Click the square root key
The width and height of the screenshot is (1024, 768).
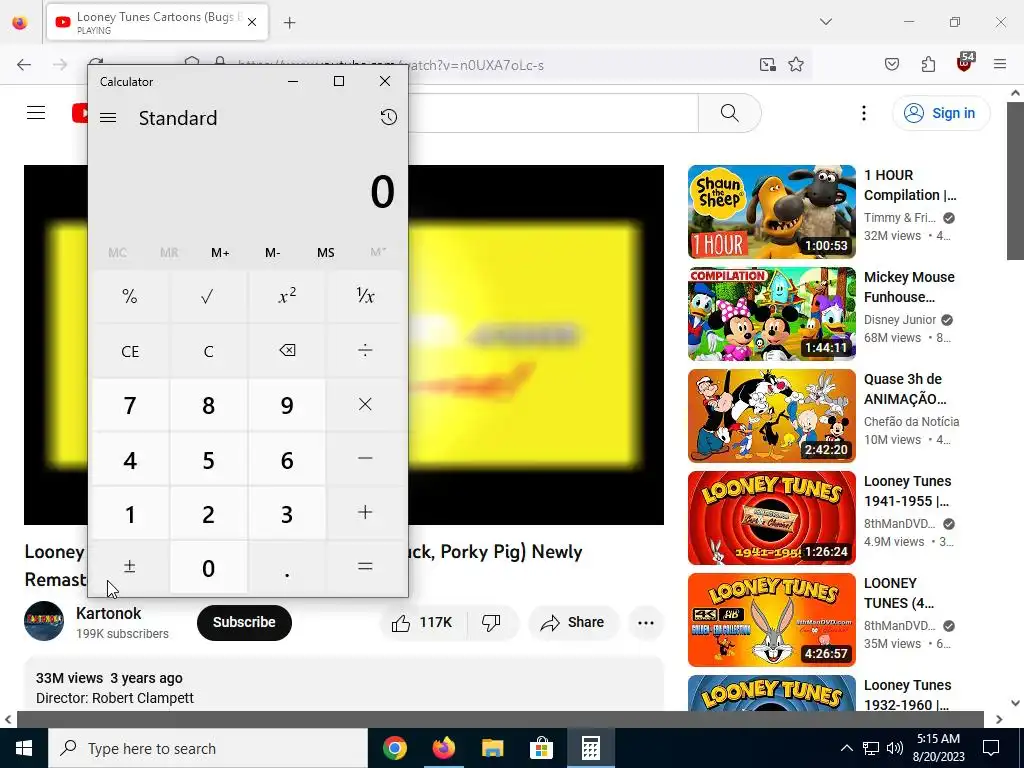pyautogui.click(x=208, y=296)
